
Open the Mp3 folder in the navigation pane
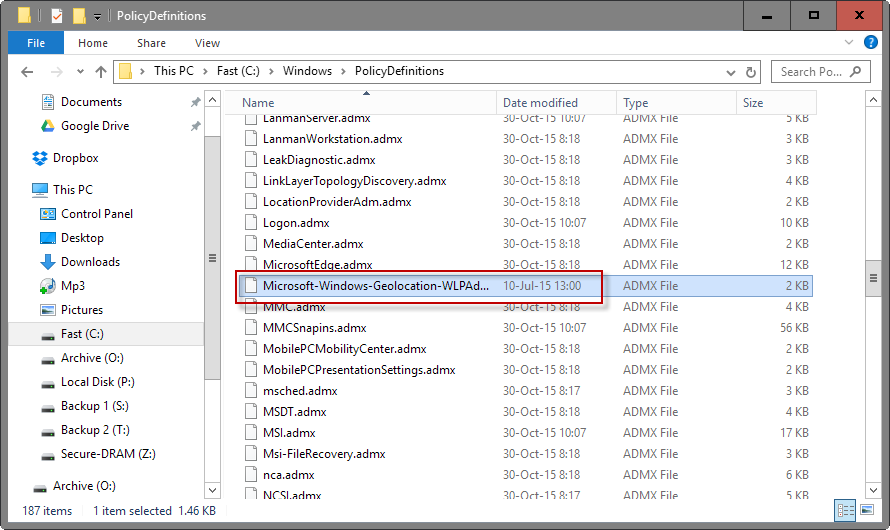point(73,285)
